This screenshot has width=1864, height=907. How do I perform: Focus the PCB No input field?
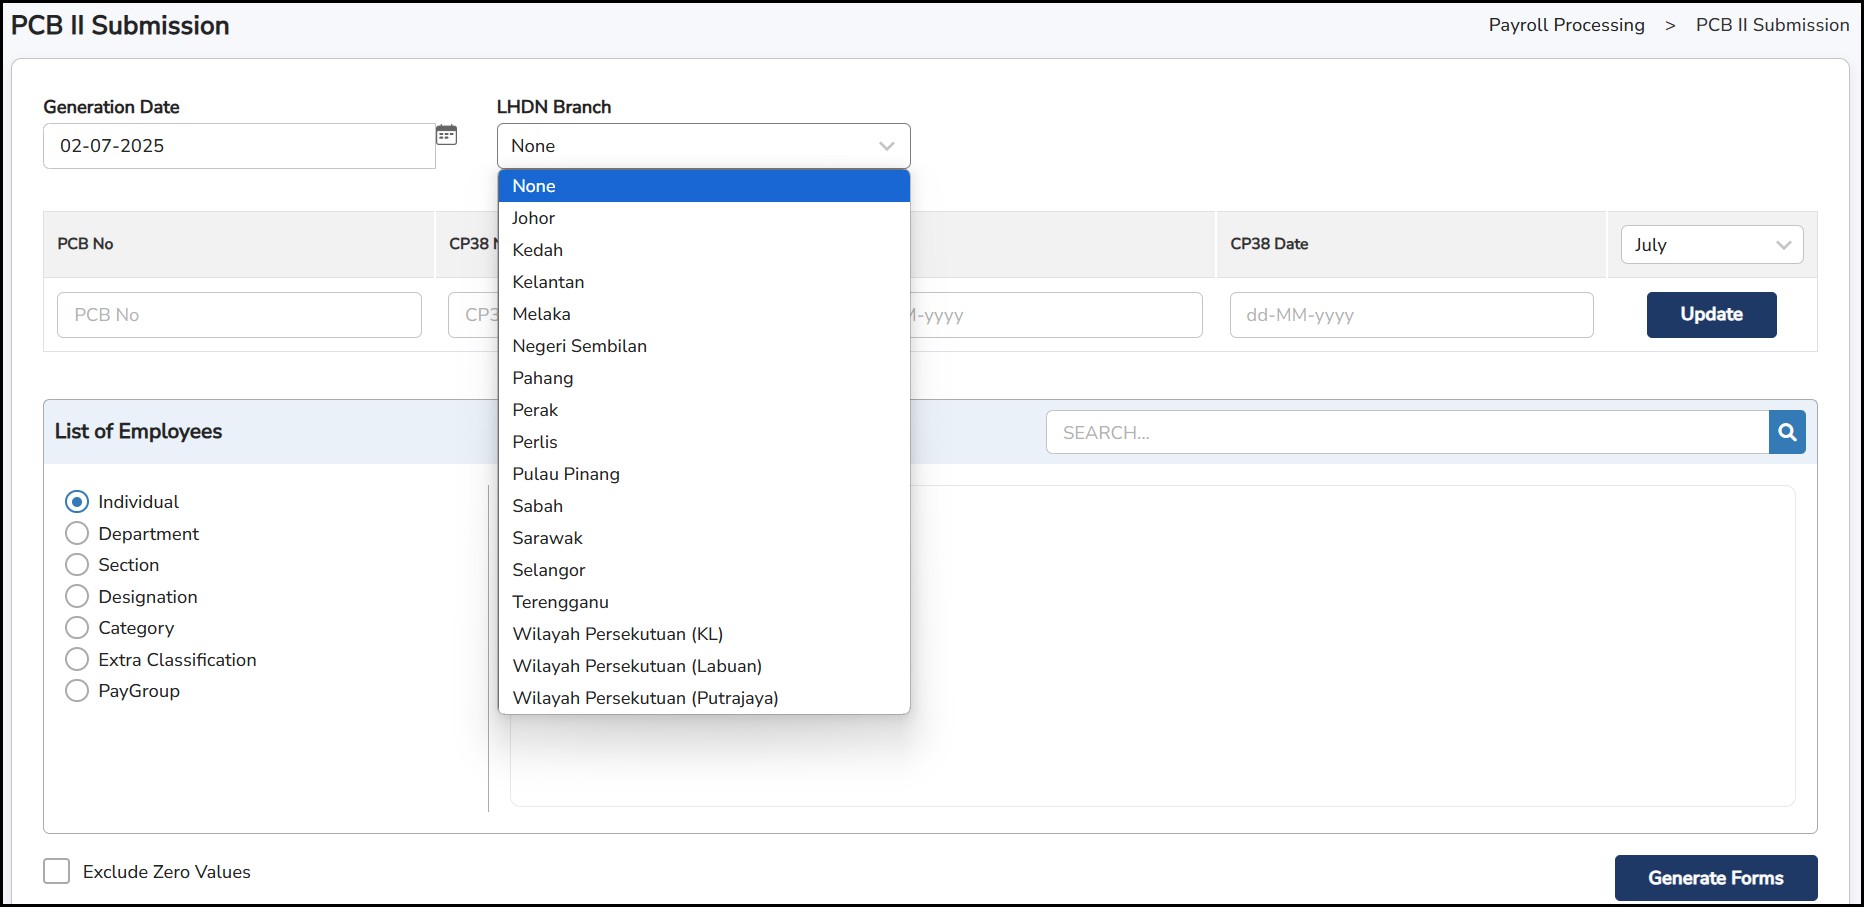click(239, 315)
